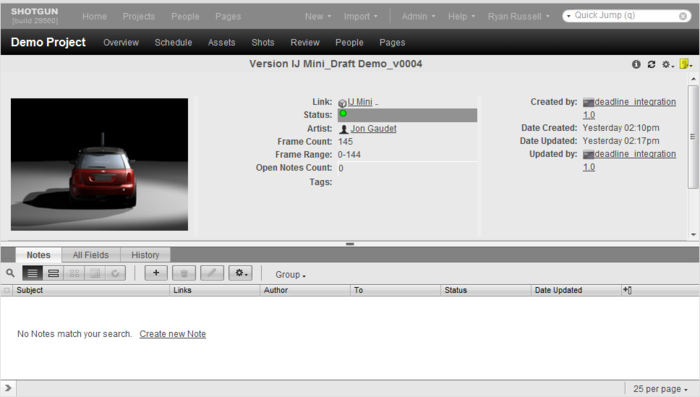The height and width of the screenshot is (397, 700).
Task: Open the Help menu
Action: [461, 17]
